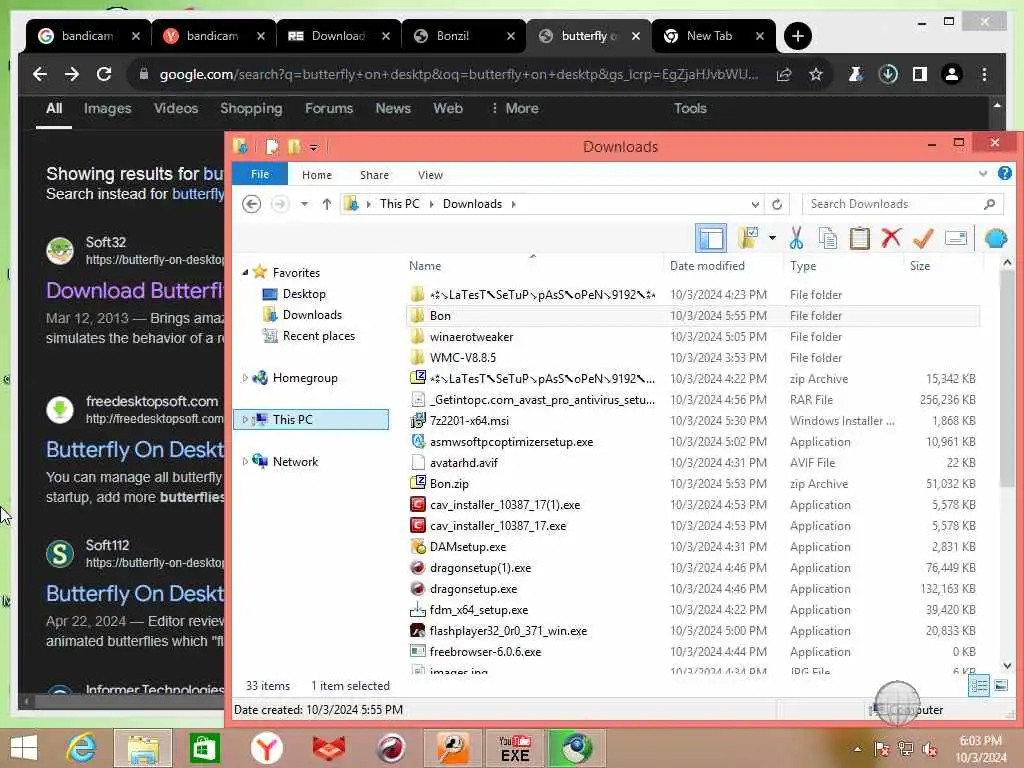Switch to large icons view in status bar
1024x768 pixels.
point(1000,686)
